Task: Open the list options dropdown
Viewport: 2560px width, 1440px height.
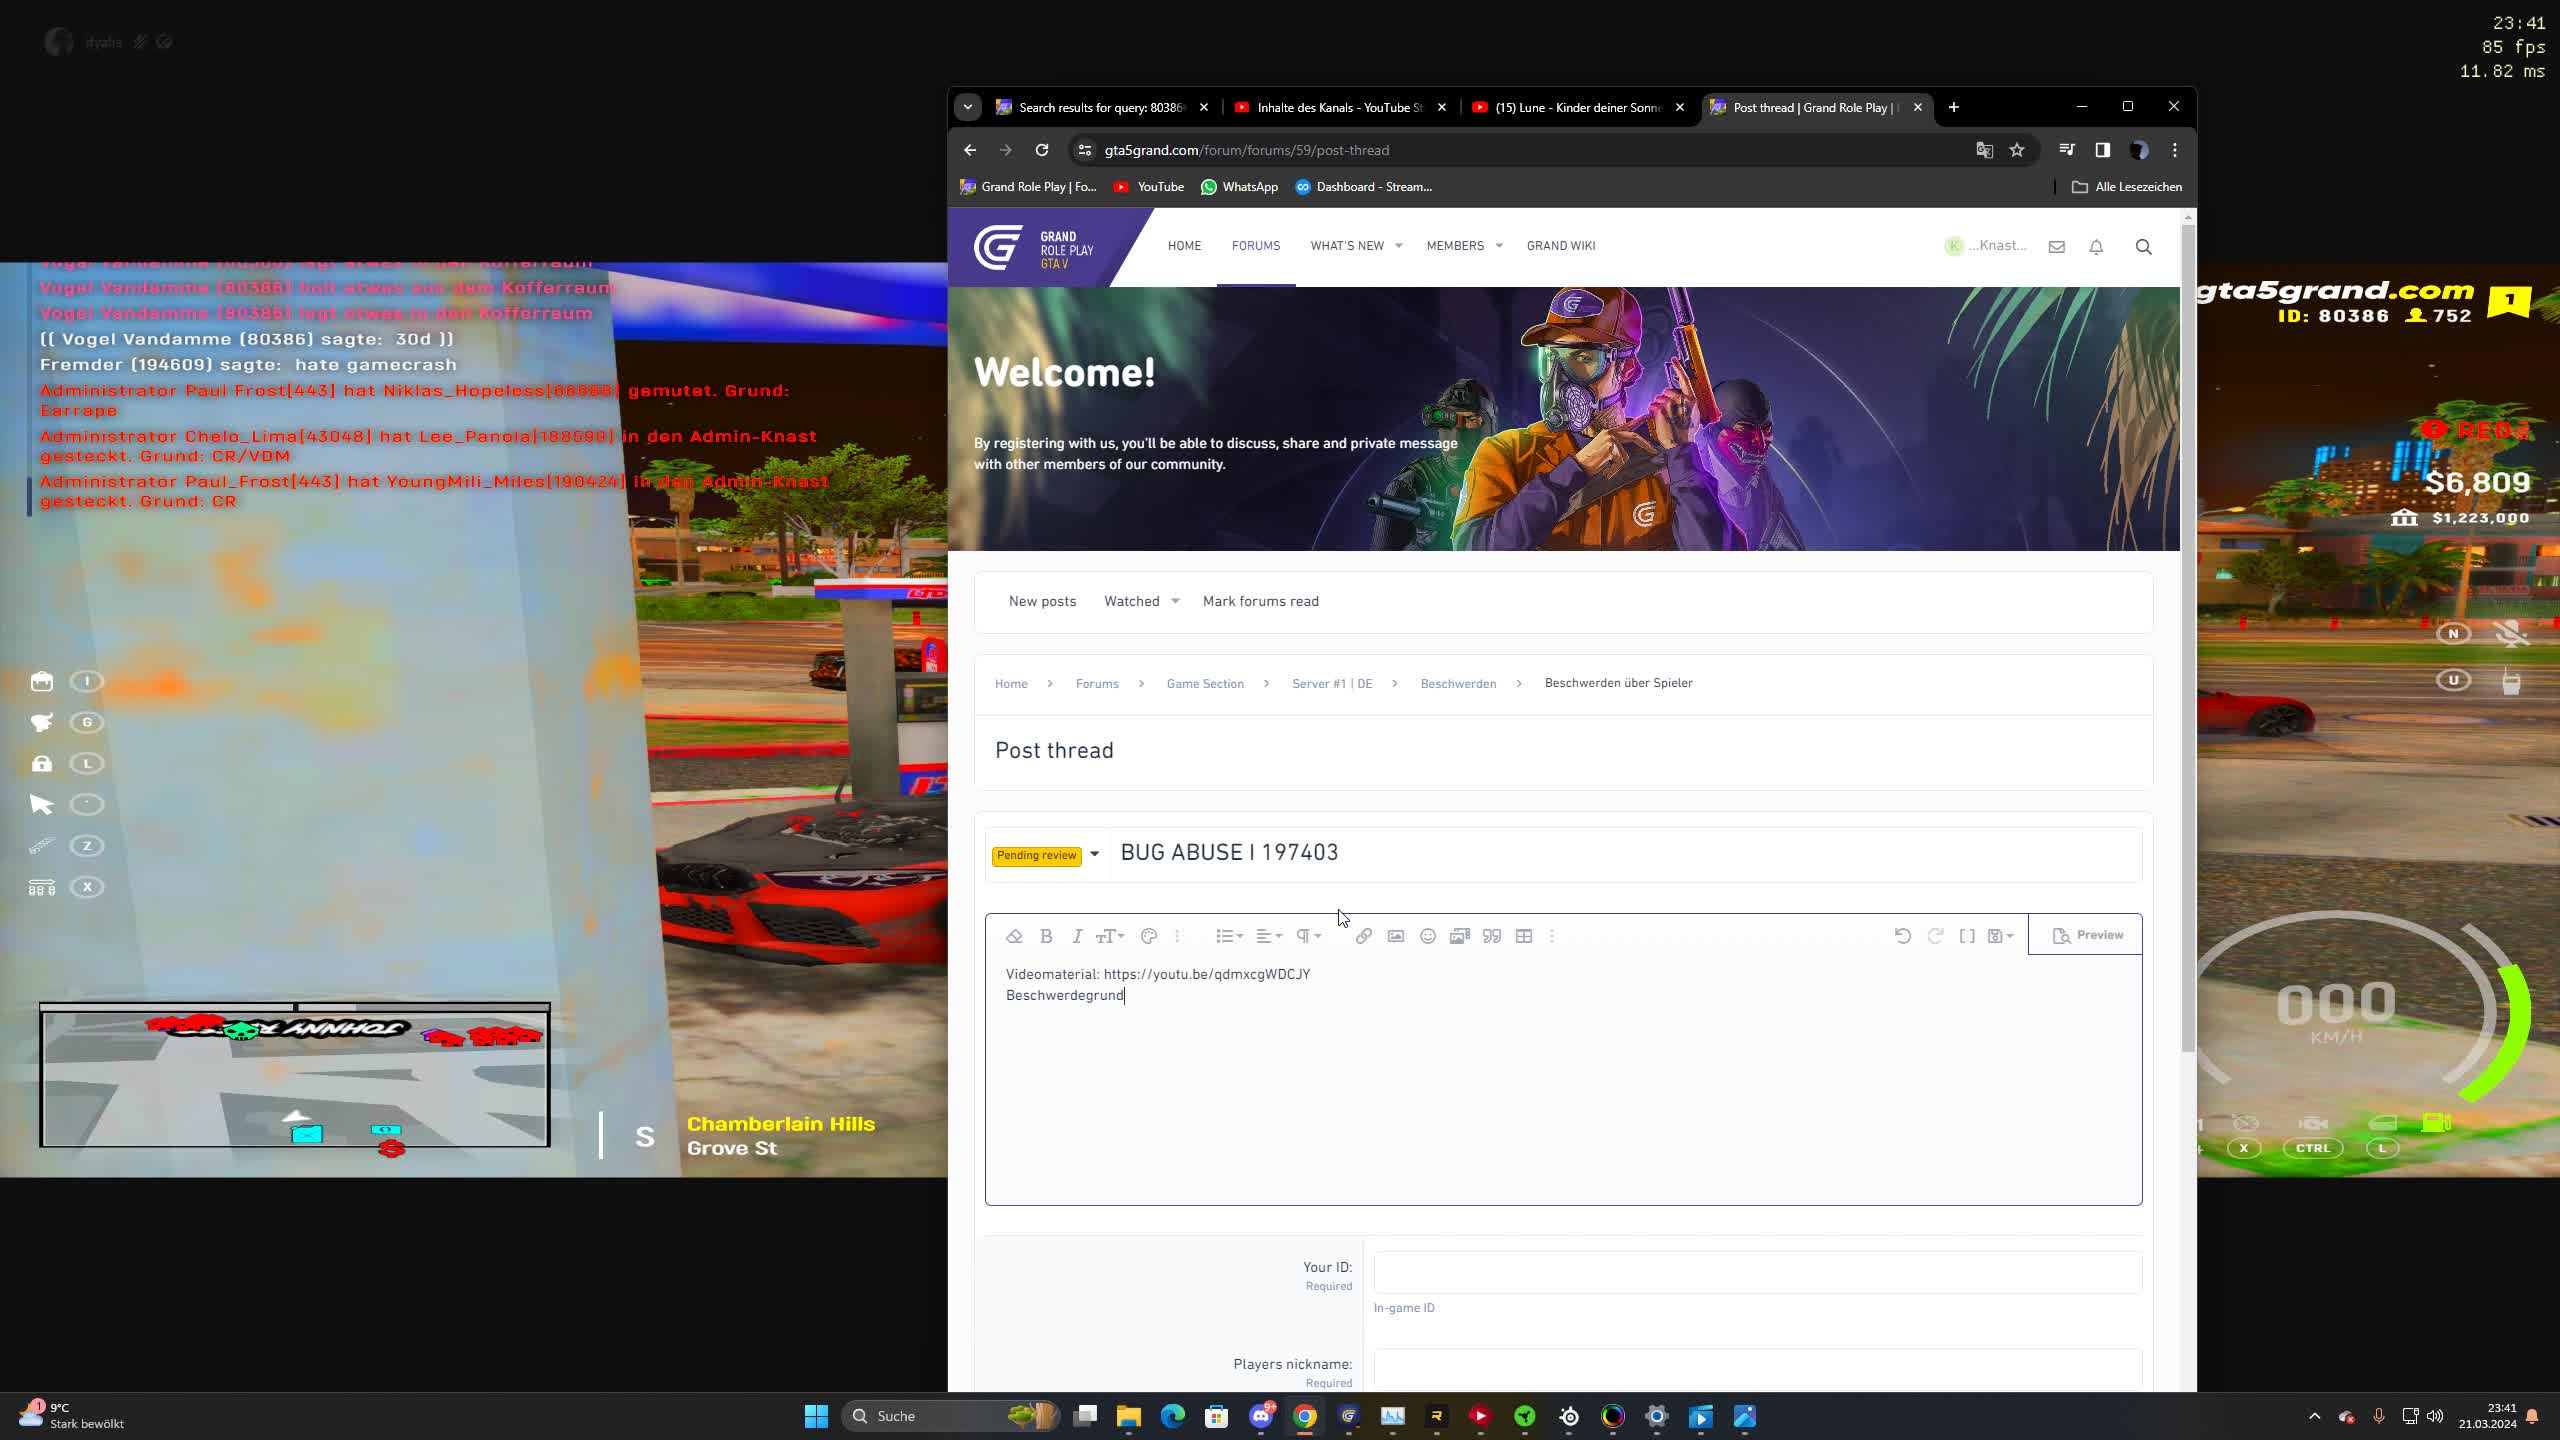Action: (1229, 936)
